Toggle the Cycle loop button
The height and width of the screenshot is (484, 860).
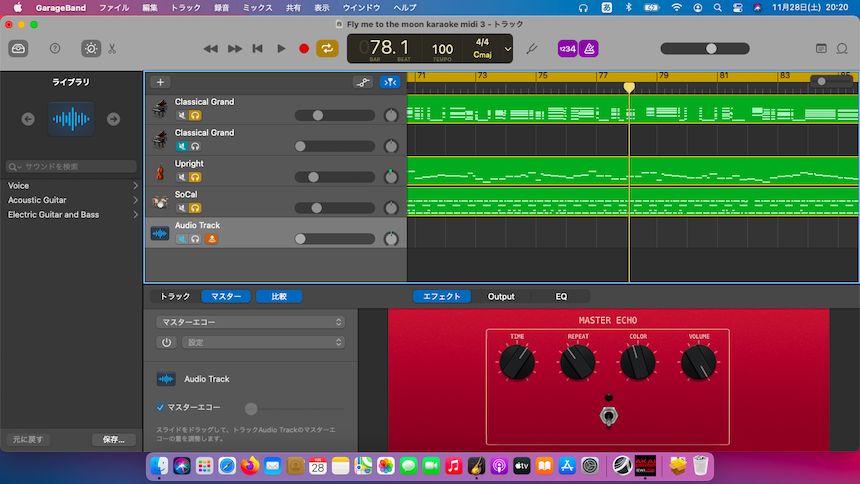327,49
